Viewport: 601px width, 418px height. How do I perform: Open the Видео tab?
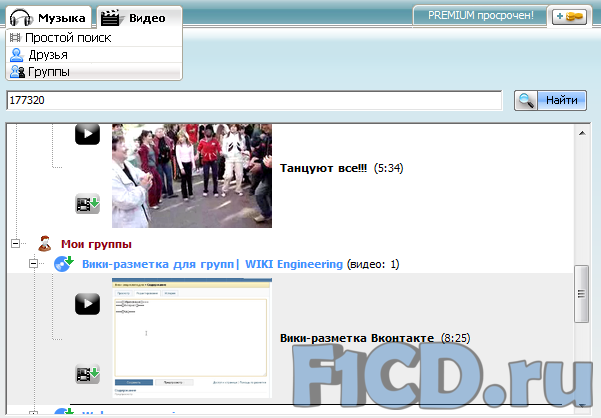pos(139,18)
